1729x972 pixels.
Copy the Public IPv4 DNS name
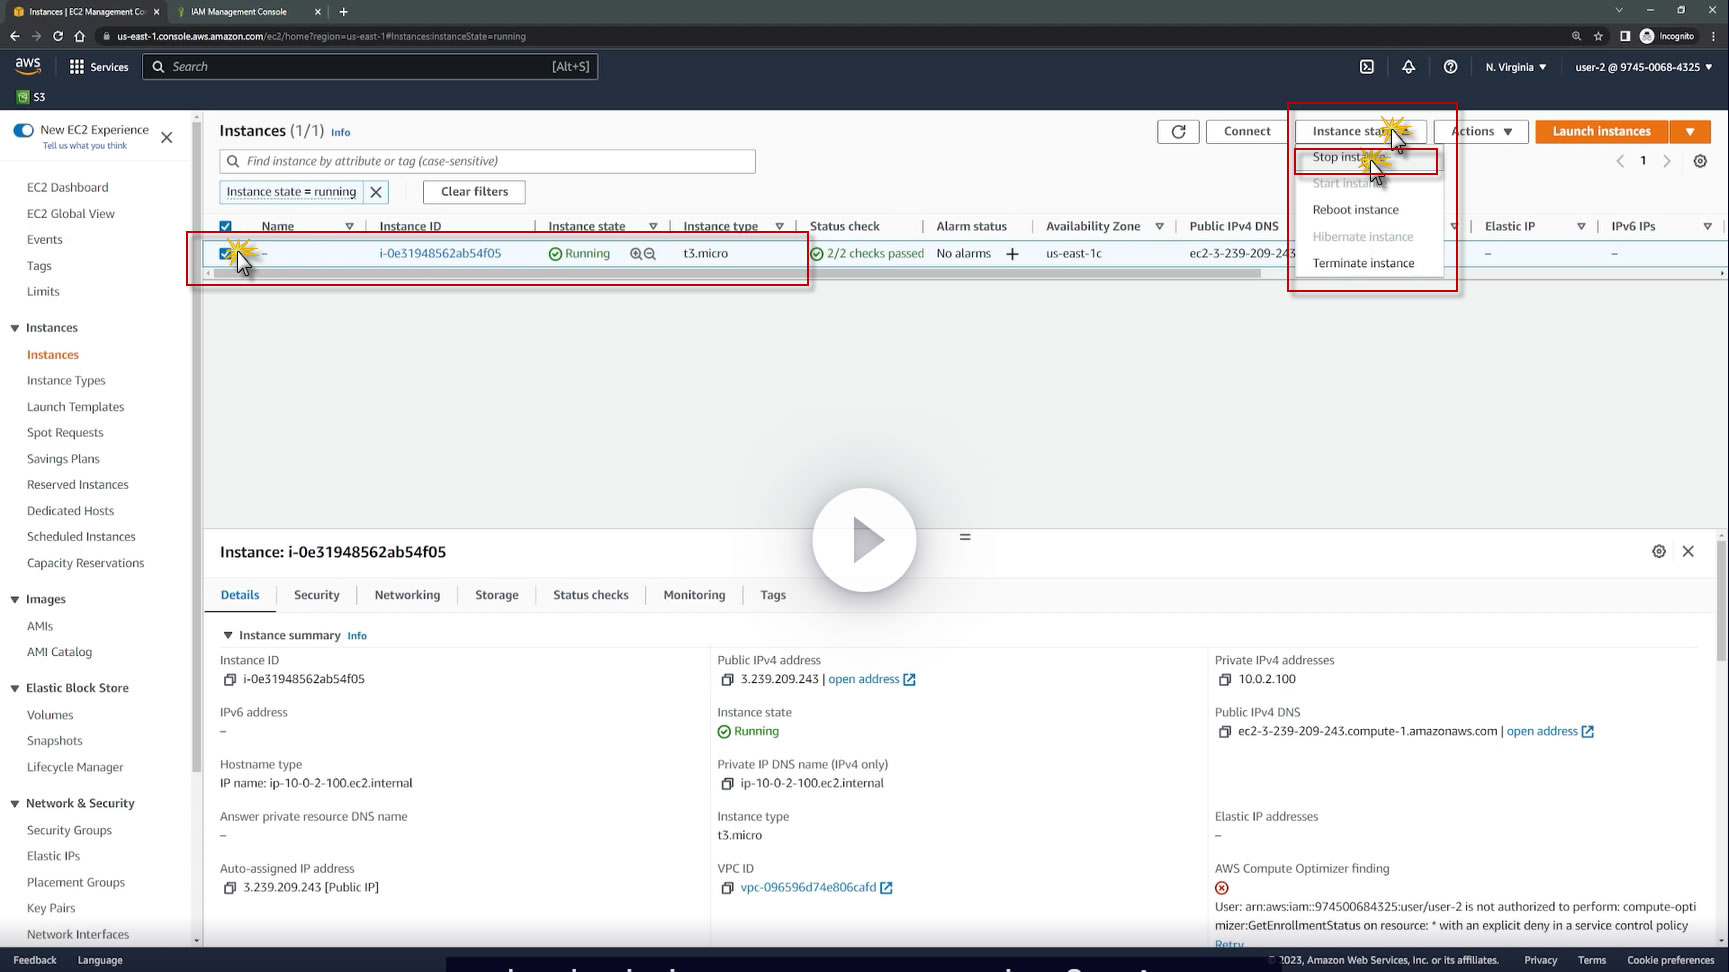click(1225, 732)
